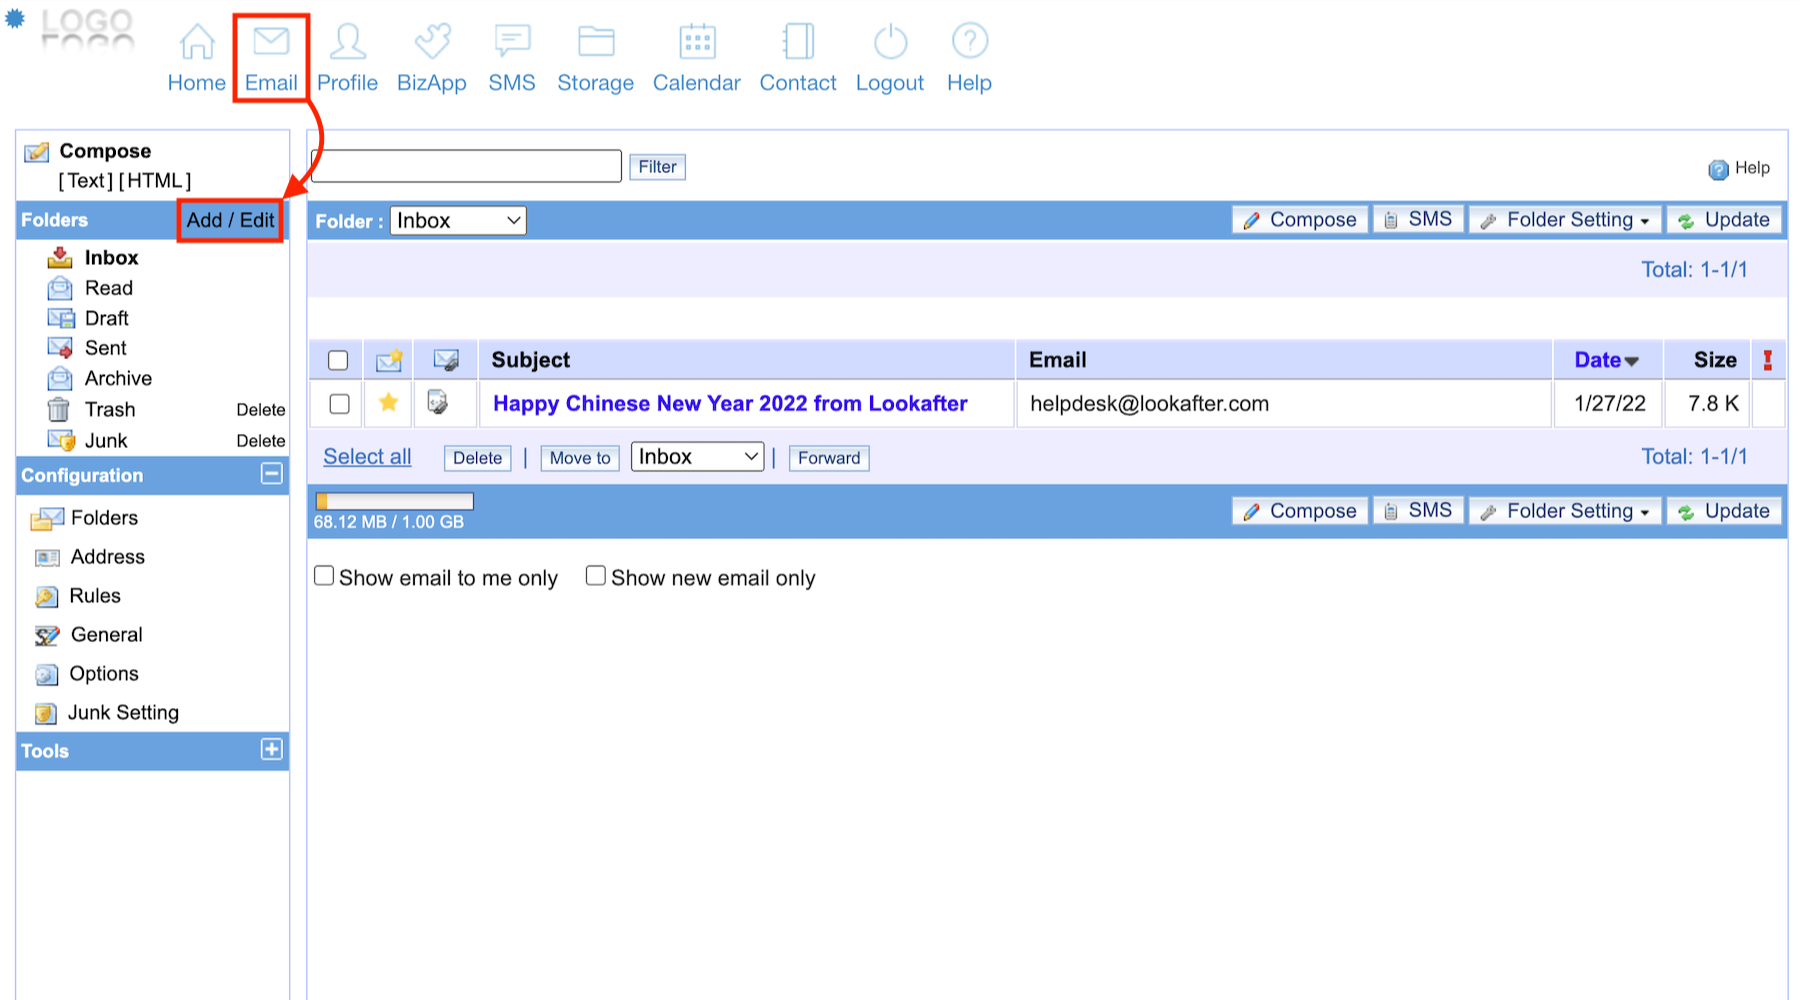
Task: Click the Logout power icon
Action: (x=890, y=42)
